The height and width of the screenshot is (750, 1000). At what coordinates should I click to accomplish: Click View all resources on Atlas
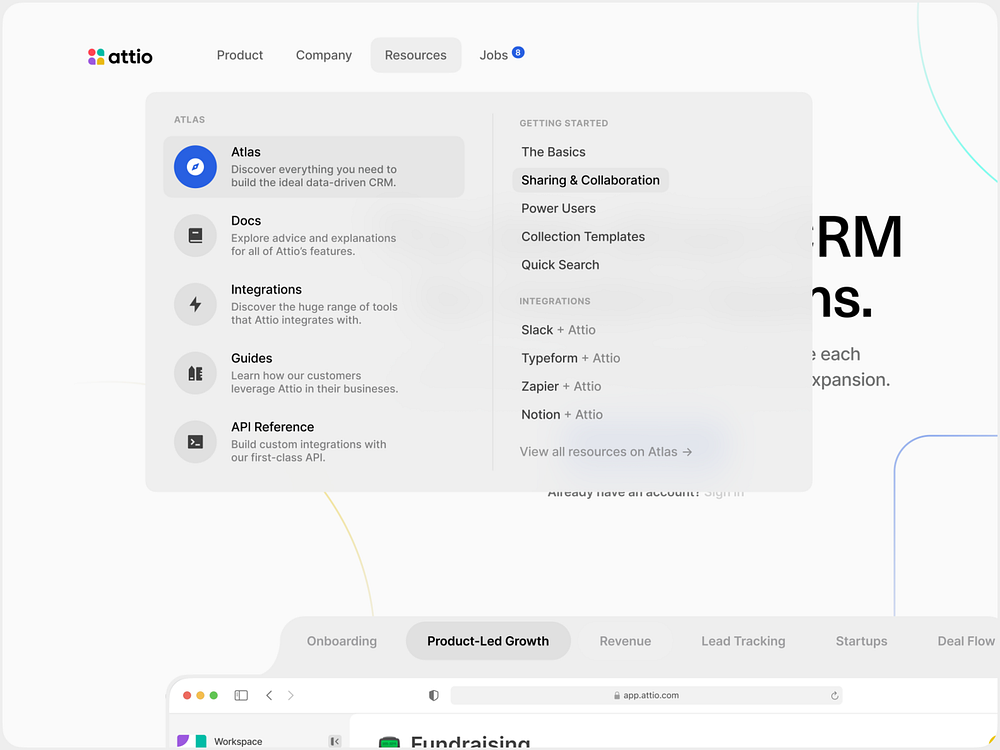pos(605,452)
